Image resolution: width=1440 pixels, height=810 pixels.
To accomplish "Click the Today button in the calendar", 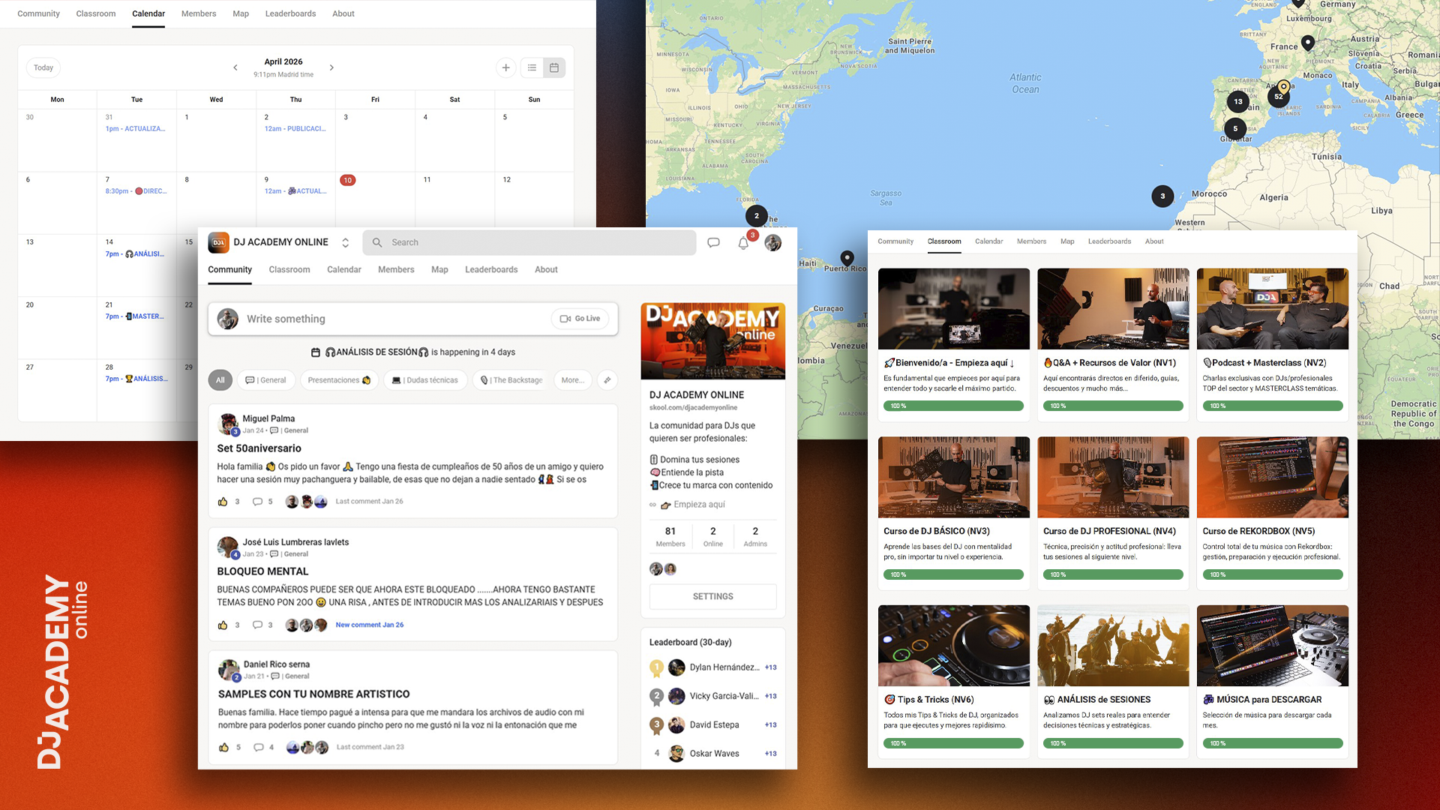I will [43, 68].
